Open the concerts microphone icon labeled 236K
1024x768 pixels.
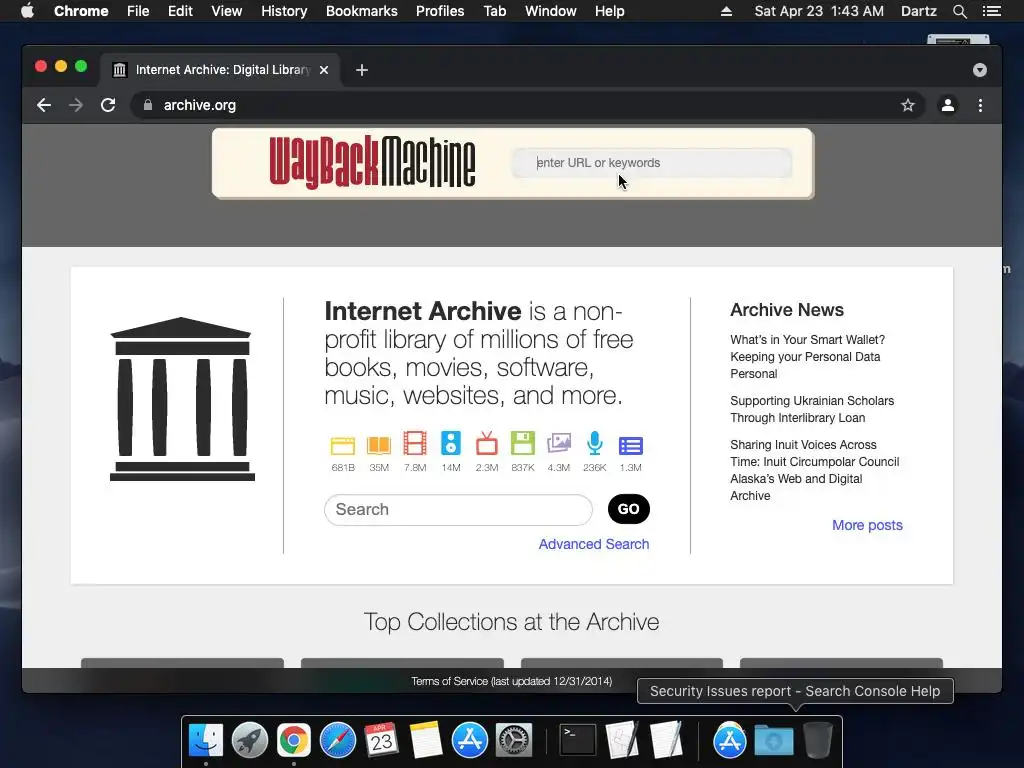click(594, 443)
